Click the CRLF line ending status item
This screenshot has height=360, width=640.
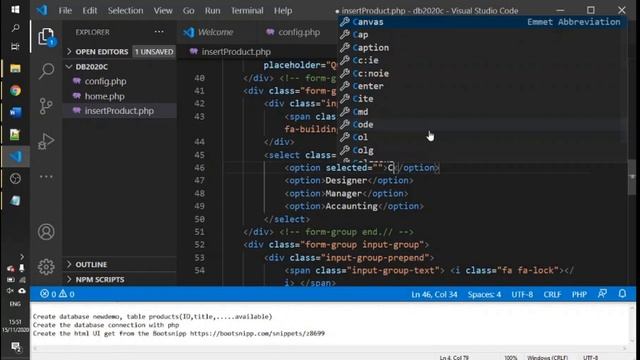click(x=552, y=294)
